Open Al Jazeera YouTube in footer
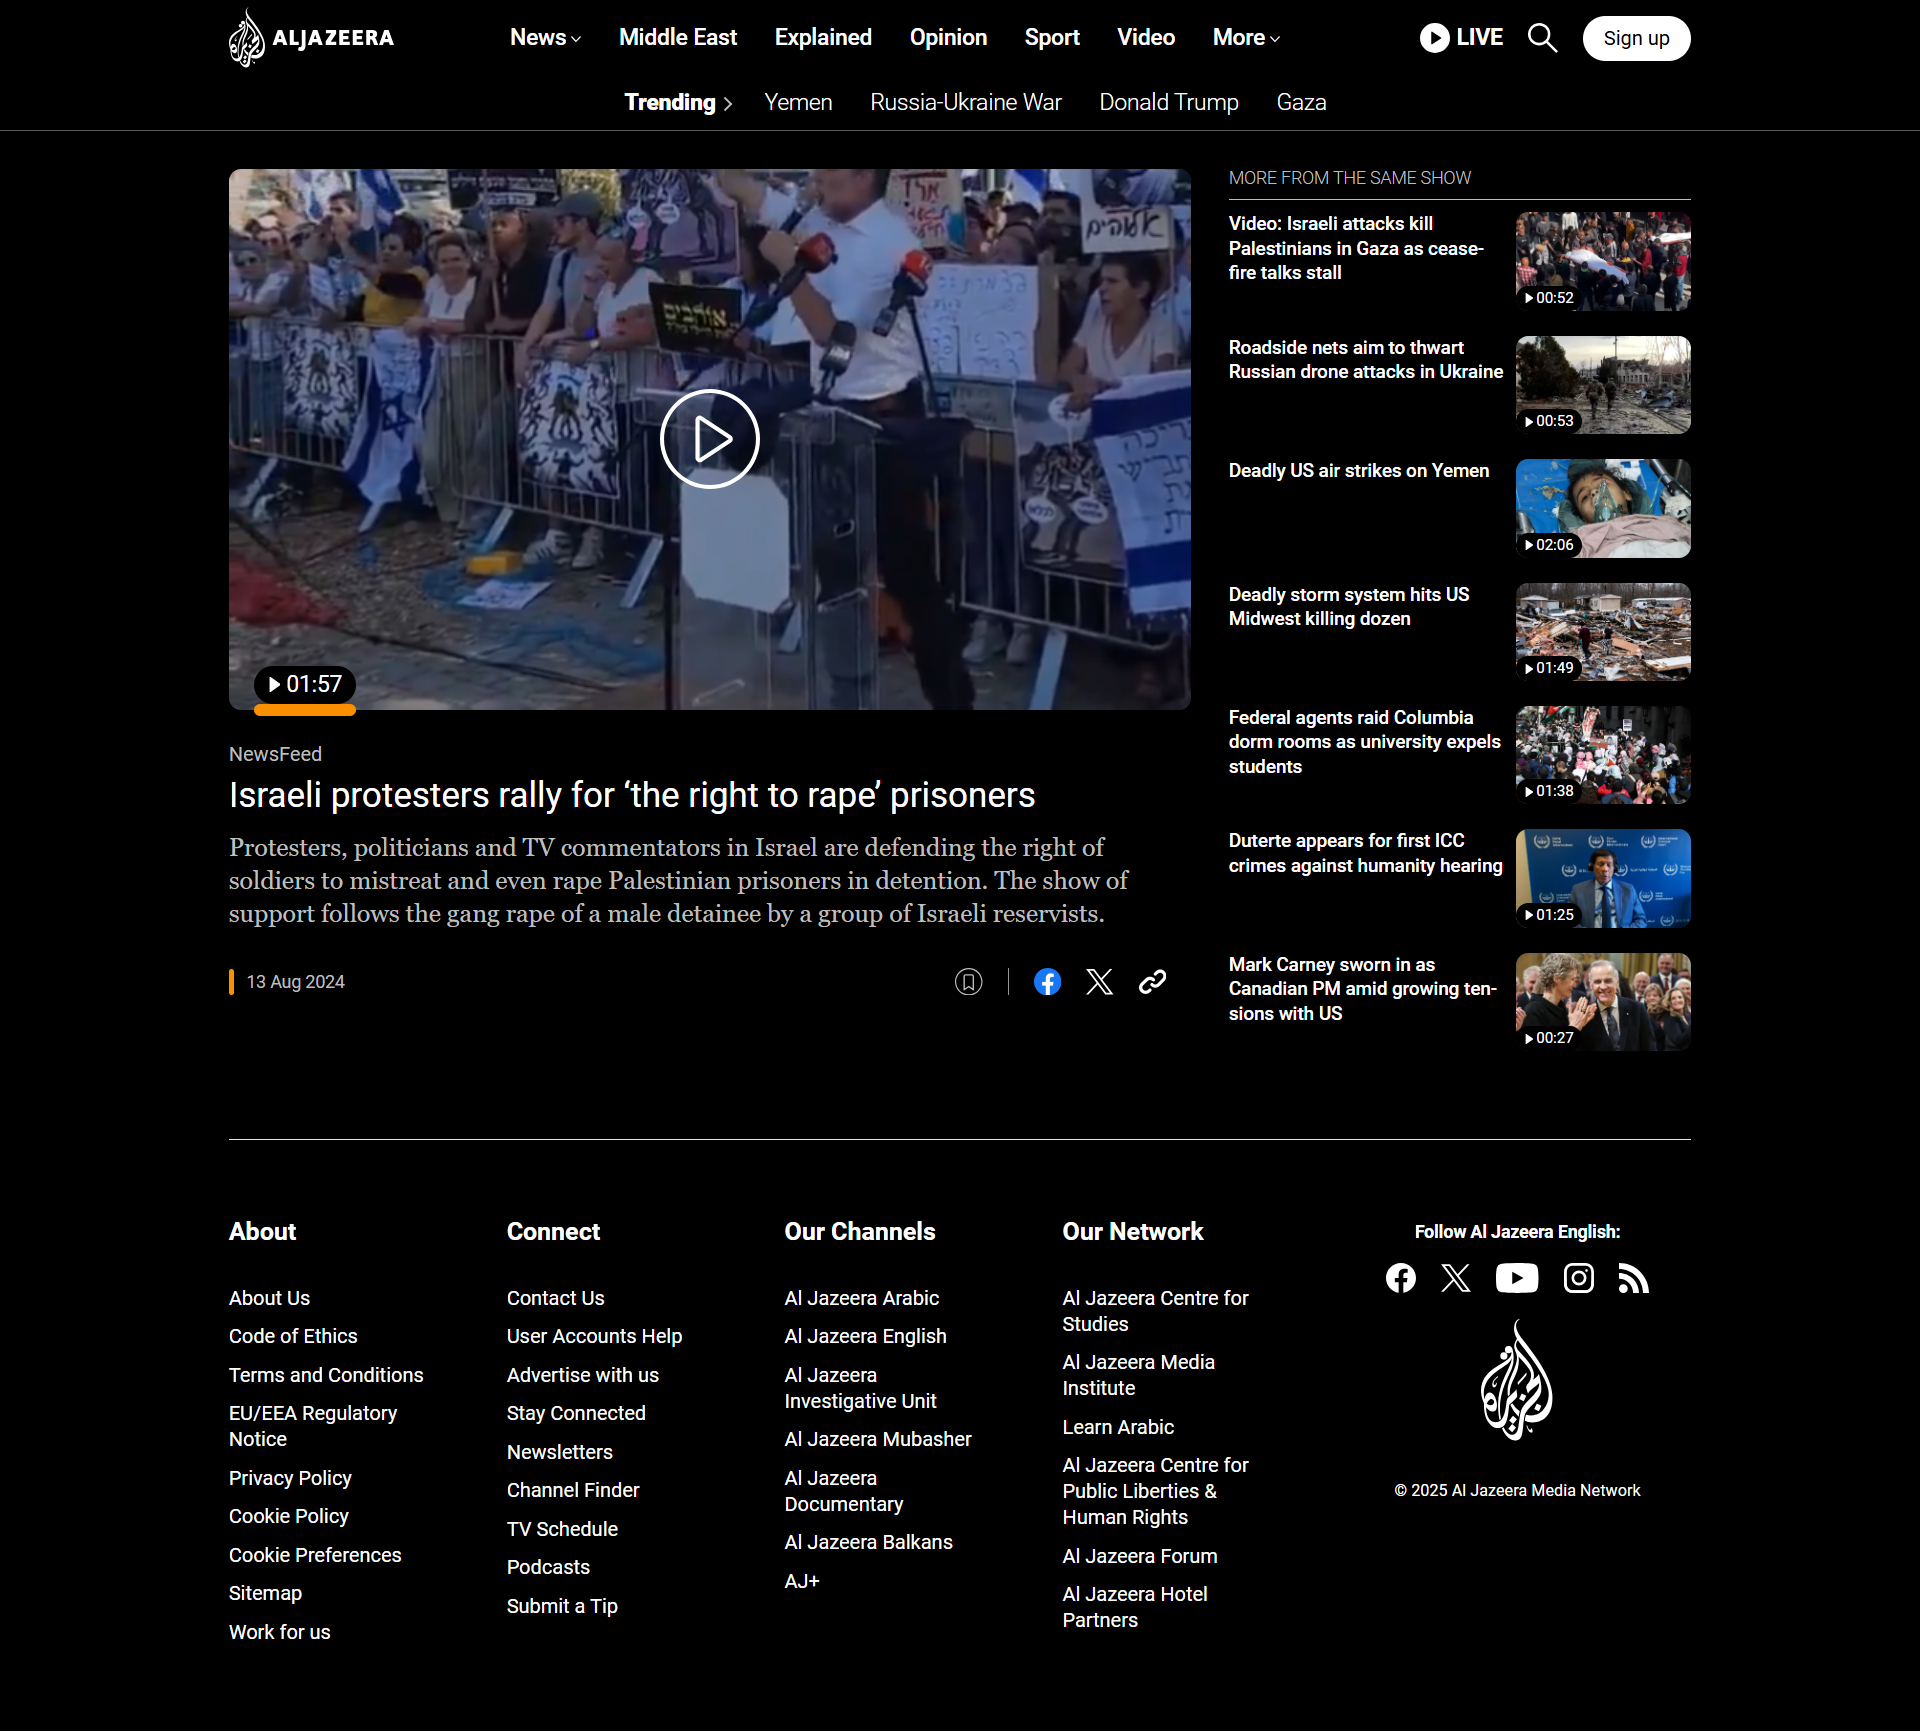1920x1732 pixels. pos(1516,1278)
